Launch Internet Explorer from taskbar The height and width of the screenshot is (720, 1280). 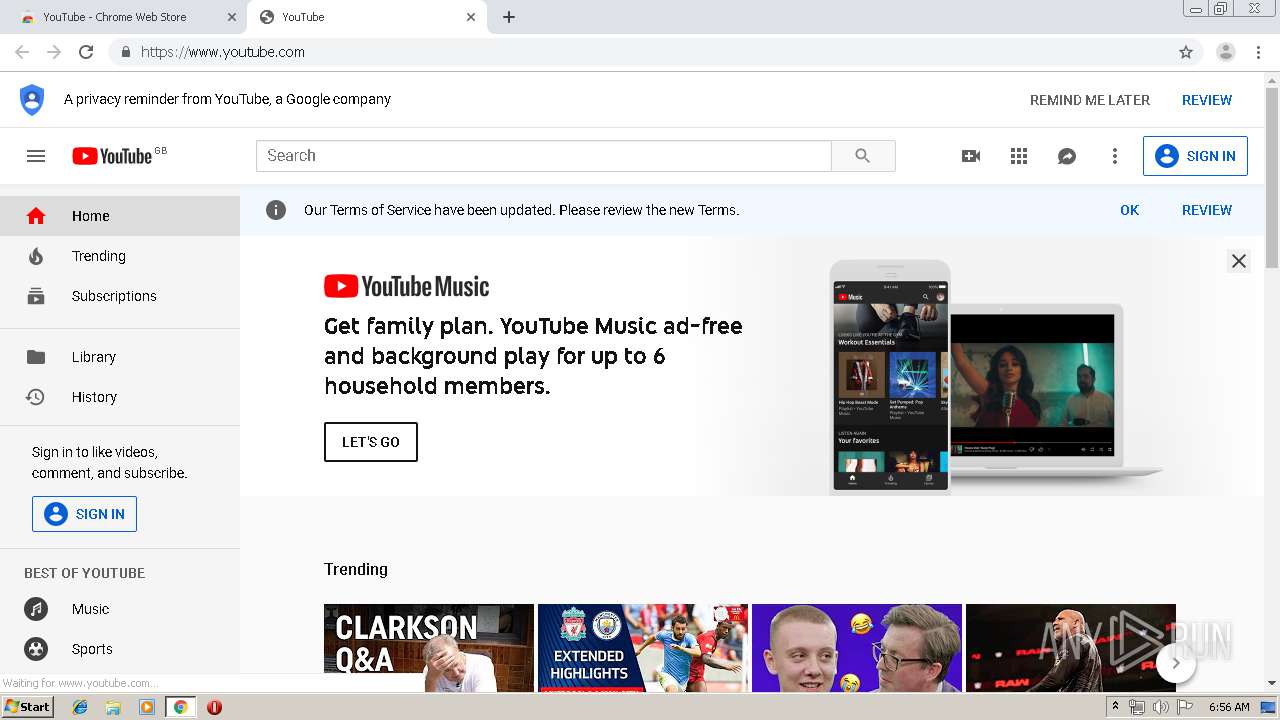(x=80, y=707)
